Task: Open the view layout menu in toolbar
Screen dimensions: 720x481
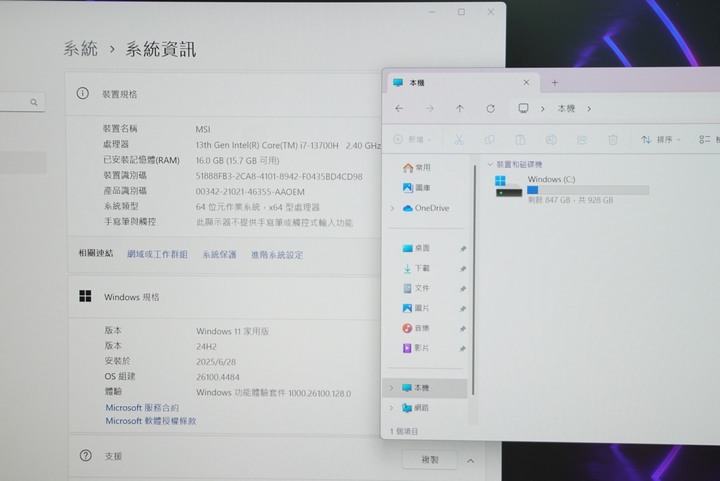Action: click(709, 140)
